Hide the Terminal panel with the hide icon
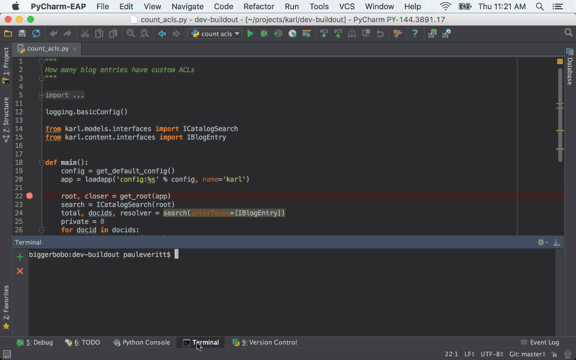 557,242
